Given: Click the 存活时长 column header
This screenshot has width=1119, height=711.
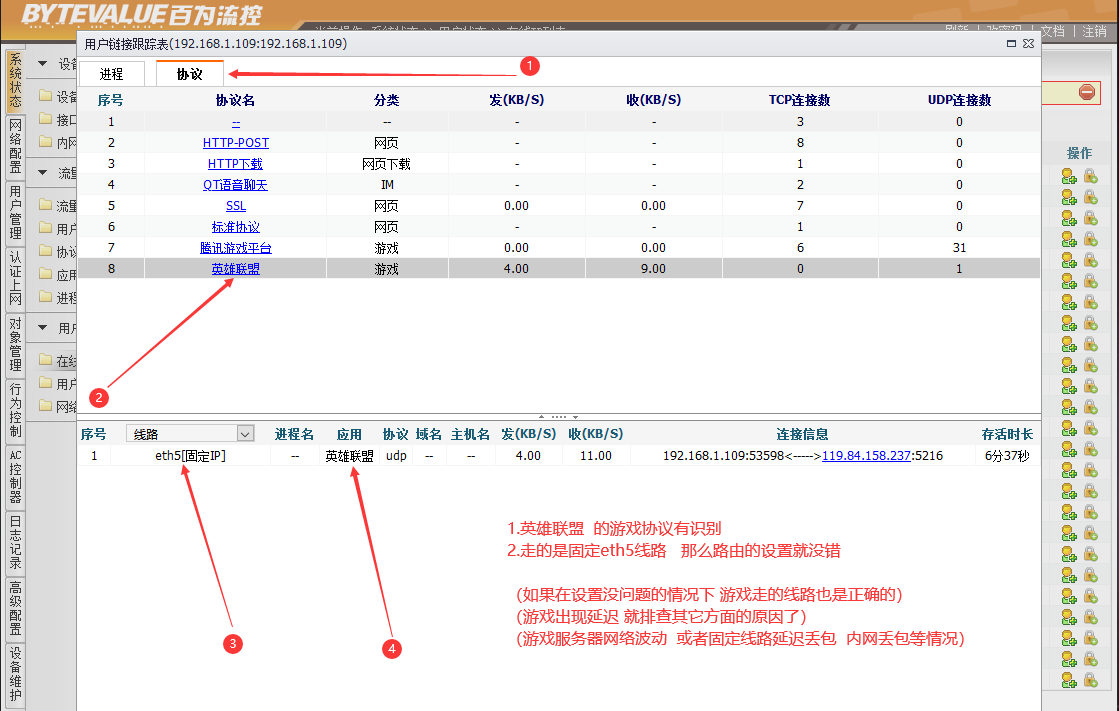Looking at the screenshot, I should coord(1007,434).
